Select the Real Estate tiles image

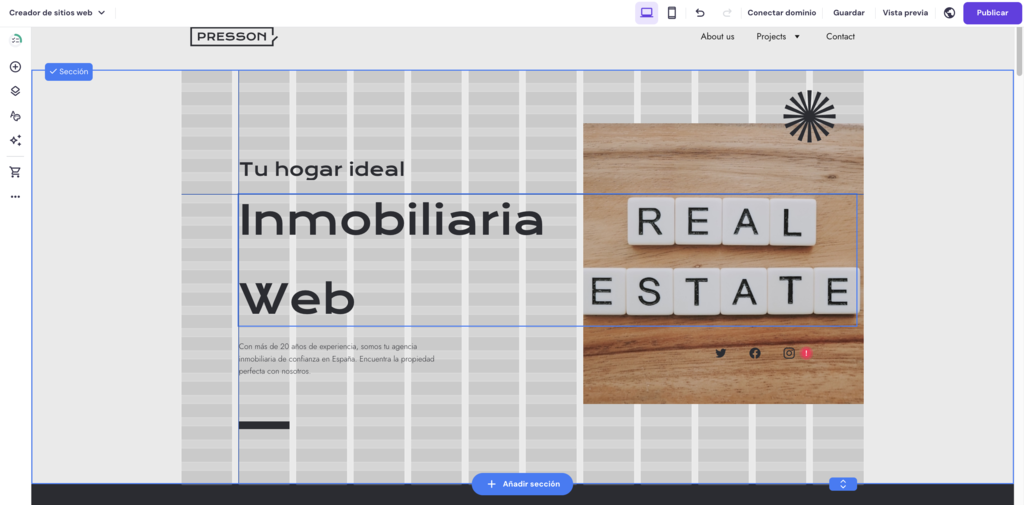coord(723,263)
